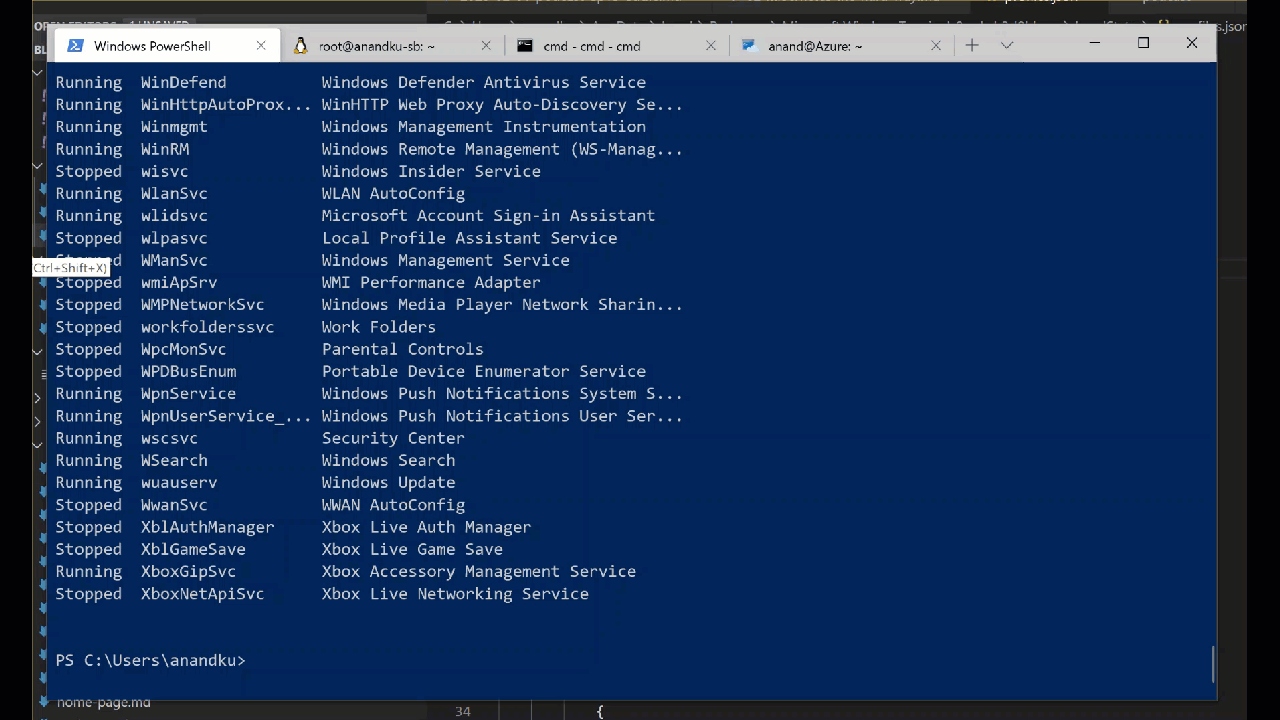The width and height of the screenshot is (1280, 720).
Task: Open the new tab profile dropdown
Action: point(1007,45)
